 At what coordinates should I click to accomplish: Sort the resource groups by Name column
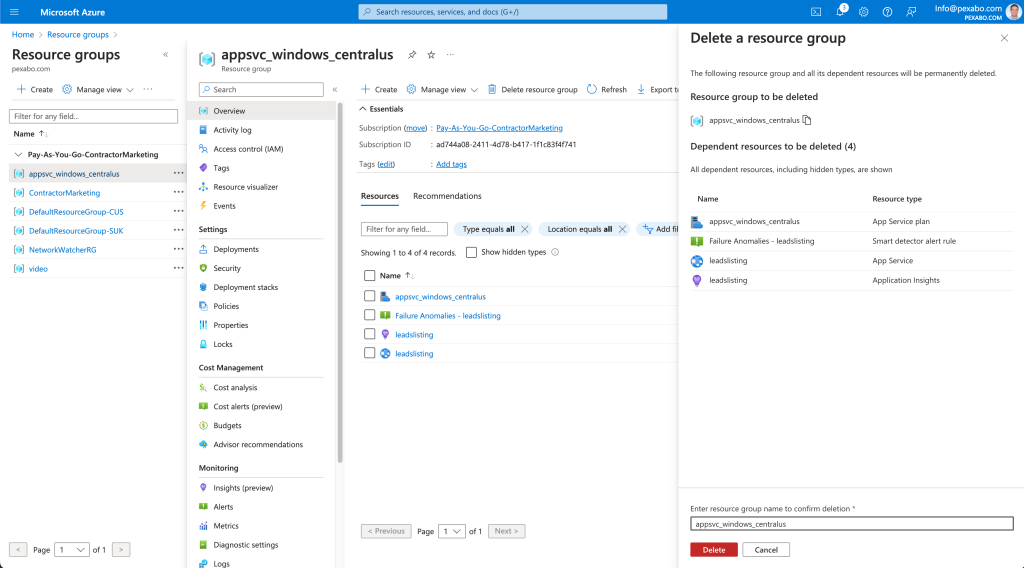tap(29, 134)
